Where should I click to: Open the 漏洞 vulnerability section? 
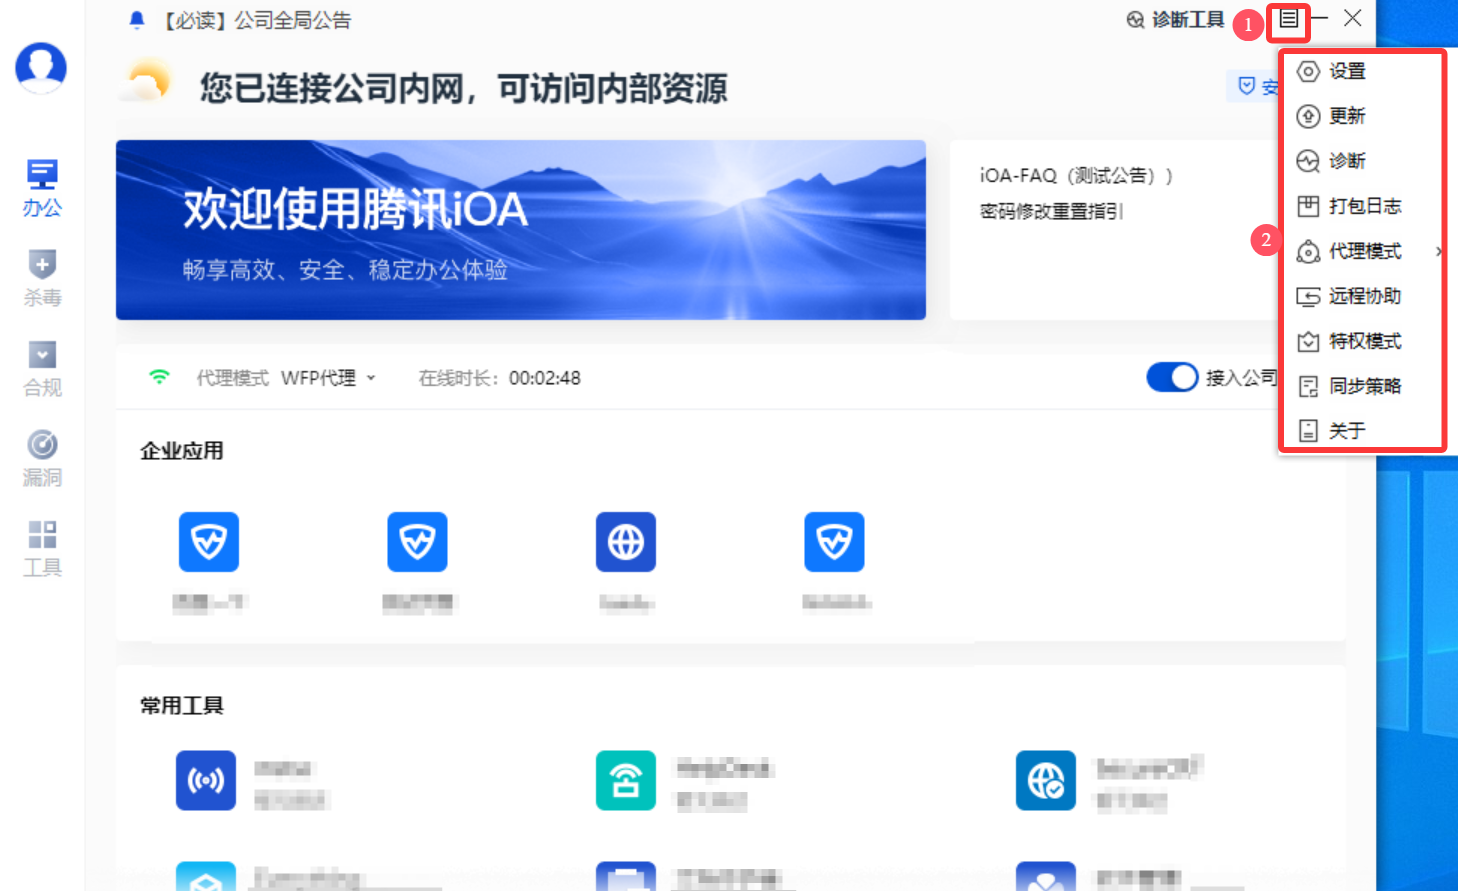point(42,458)
